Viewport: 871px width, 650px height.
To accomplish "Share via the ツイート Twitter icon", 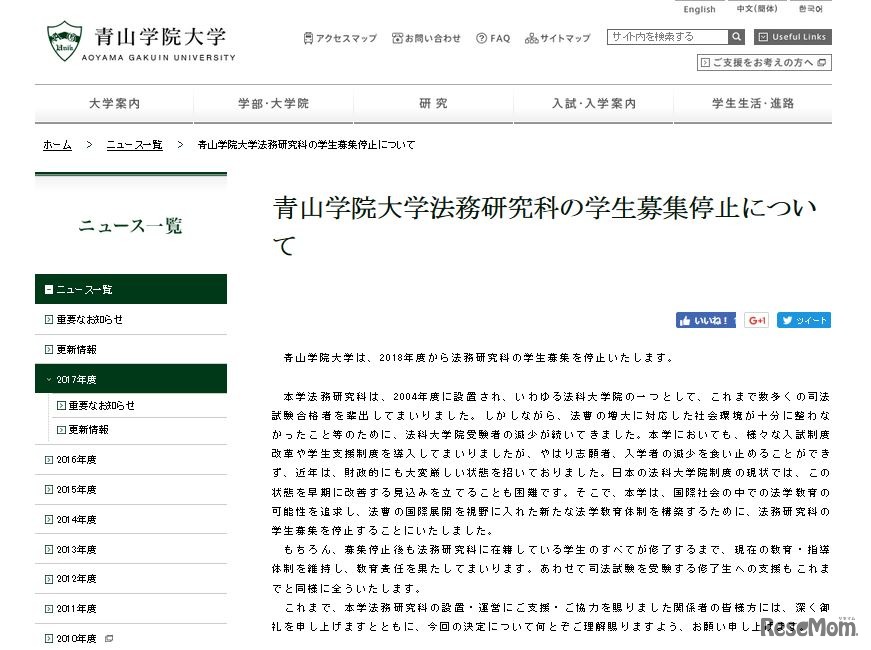I will (x=804, y=320).
